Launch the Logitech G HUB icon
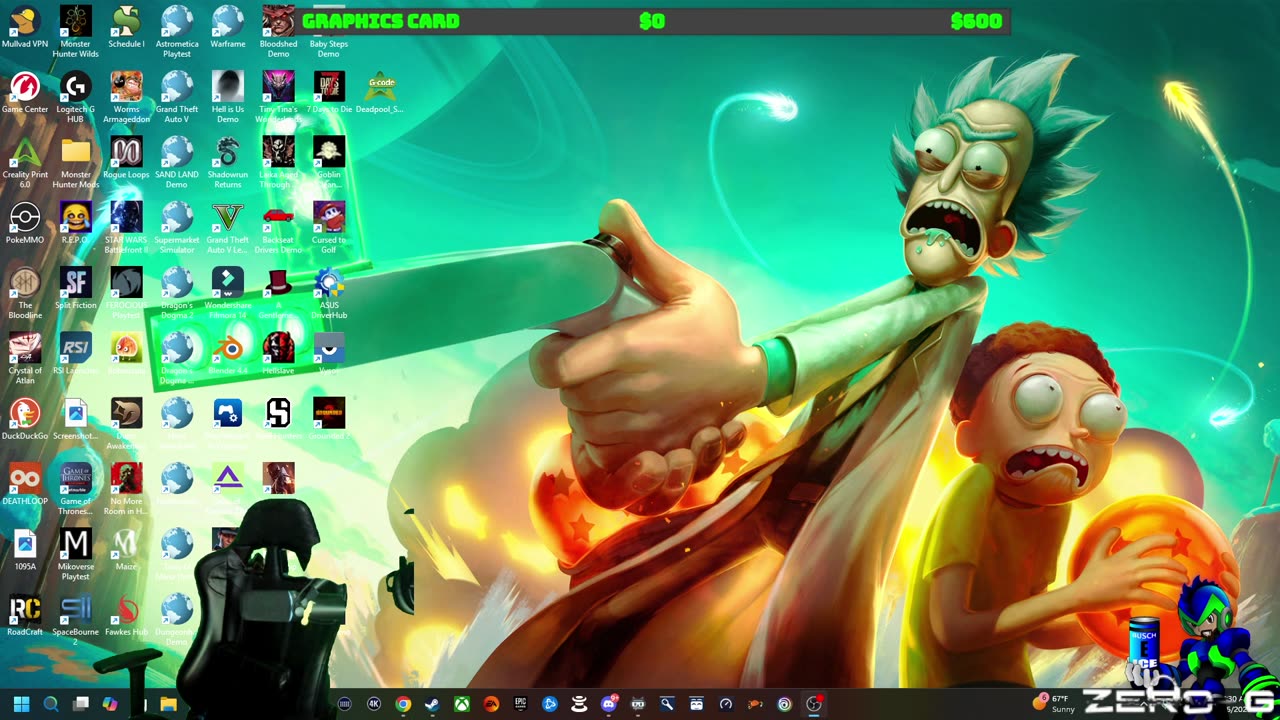The height and width of the screenshot is (720, 1280). pos(76,97)
